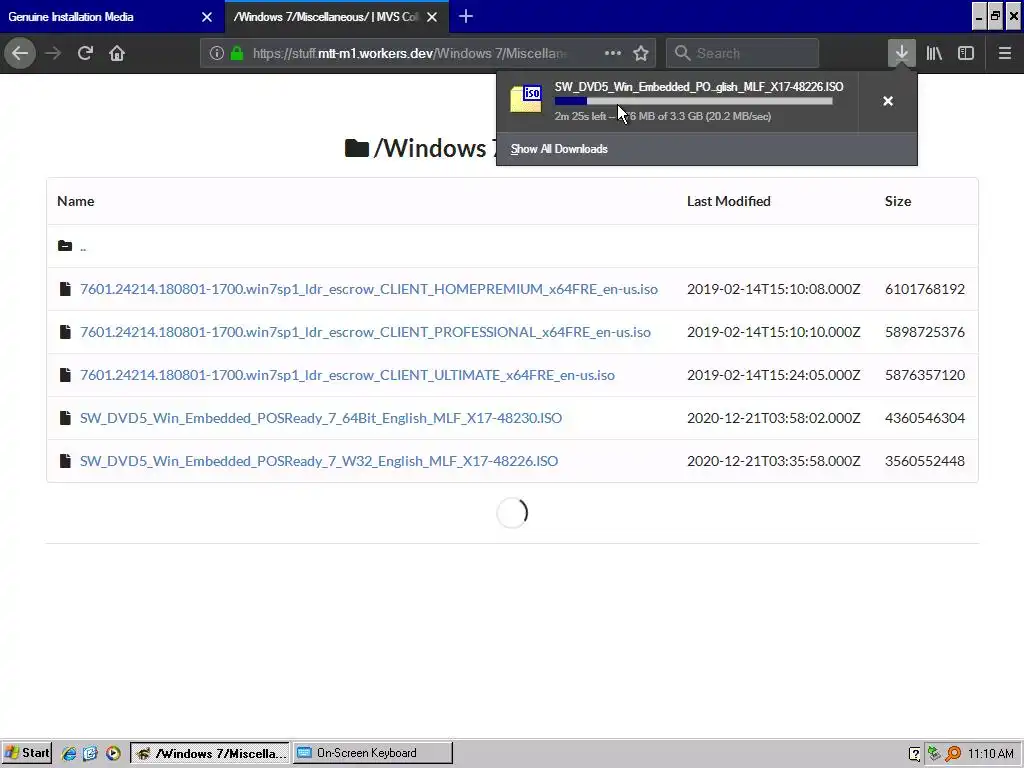Image resolution: width=1024 pixels, height=768 pixels.
Task: Go back to the previous page
Action: (x=20, y=53)
